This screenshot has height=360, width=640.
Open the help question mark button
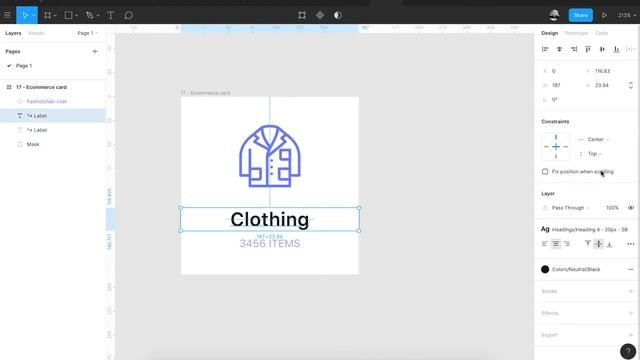(628, 351)
